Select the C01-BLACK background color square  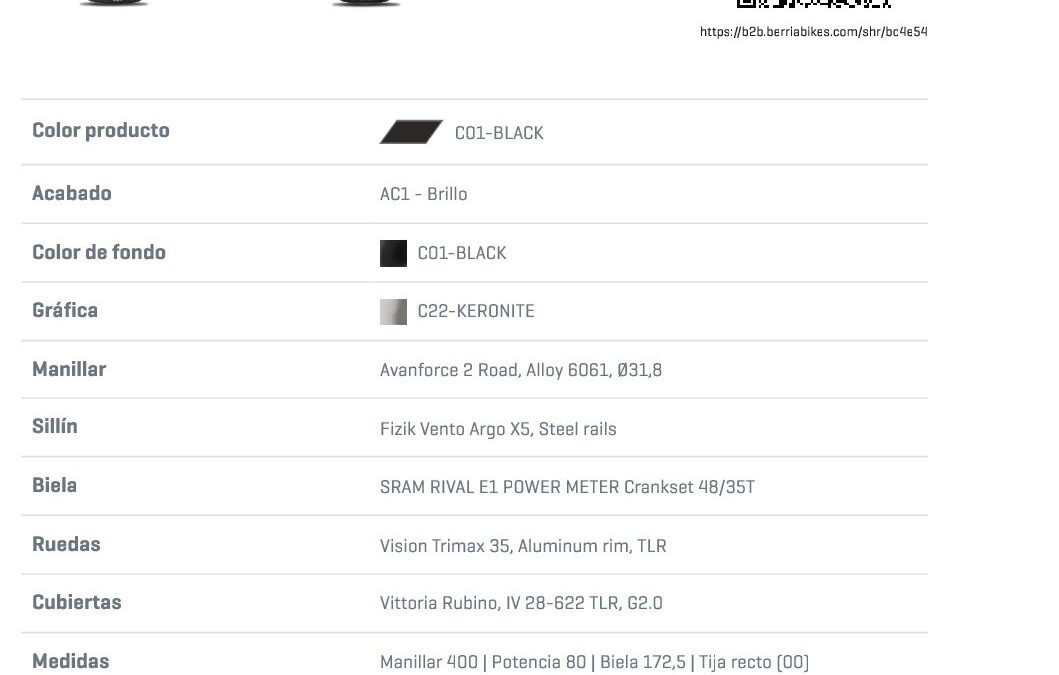393,253
